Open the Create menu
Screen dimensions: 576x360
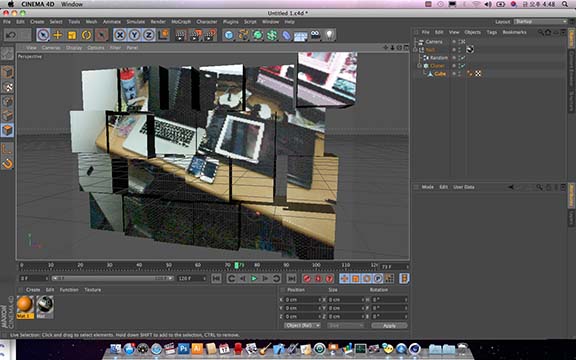click(x=37, y=22)
